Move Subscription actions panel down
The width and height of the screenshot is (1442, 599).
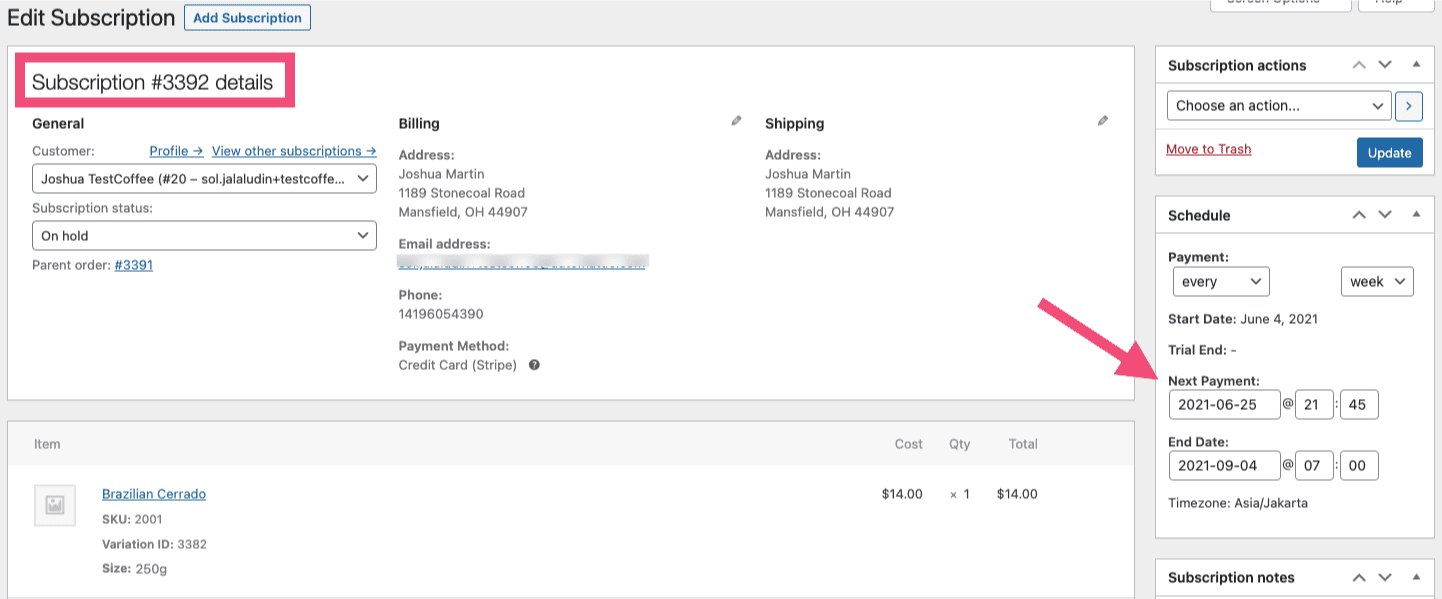click(x=1385, y=64)
